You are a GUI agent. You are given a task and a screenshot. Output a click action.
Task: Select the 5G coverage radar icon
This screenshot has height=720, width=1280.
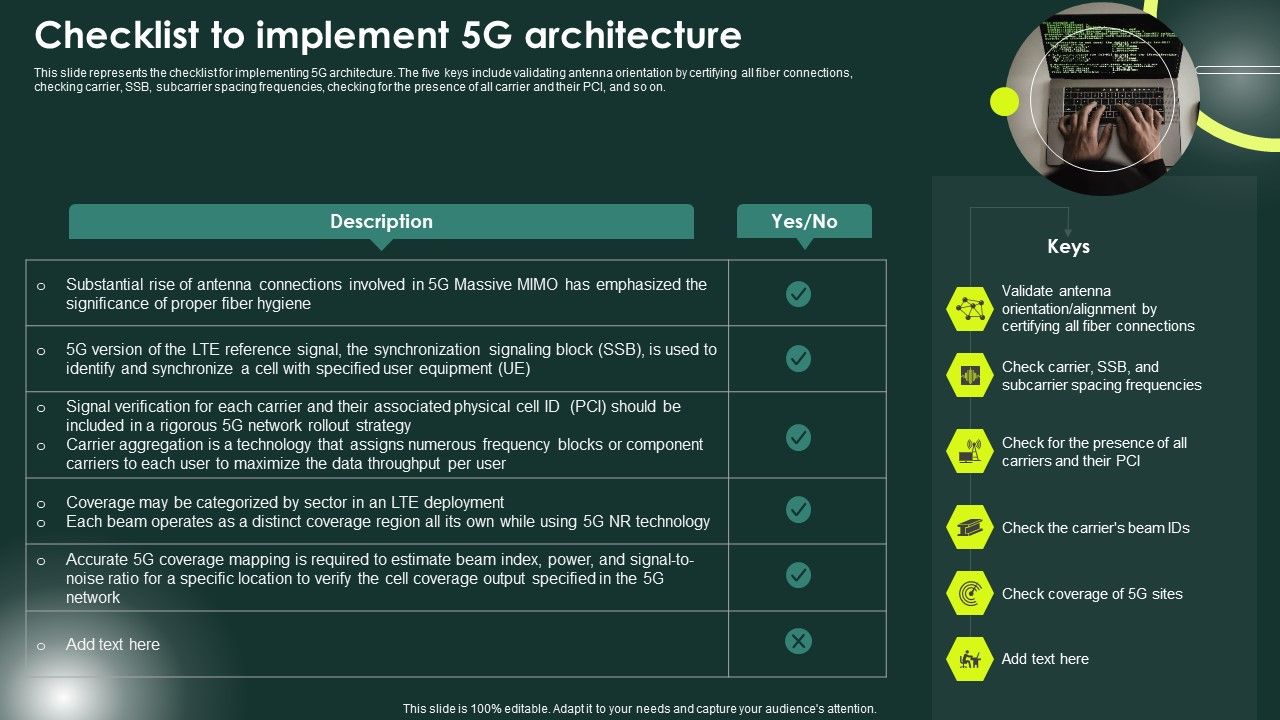(968, 593)
